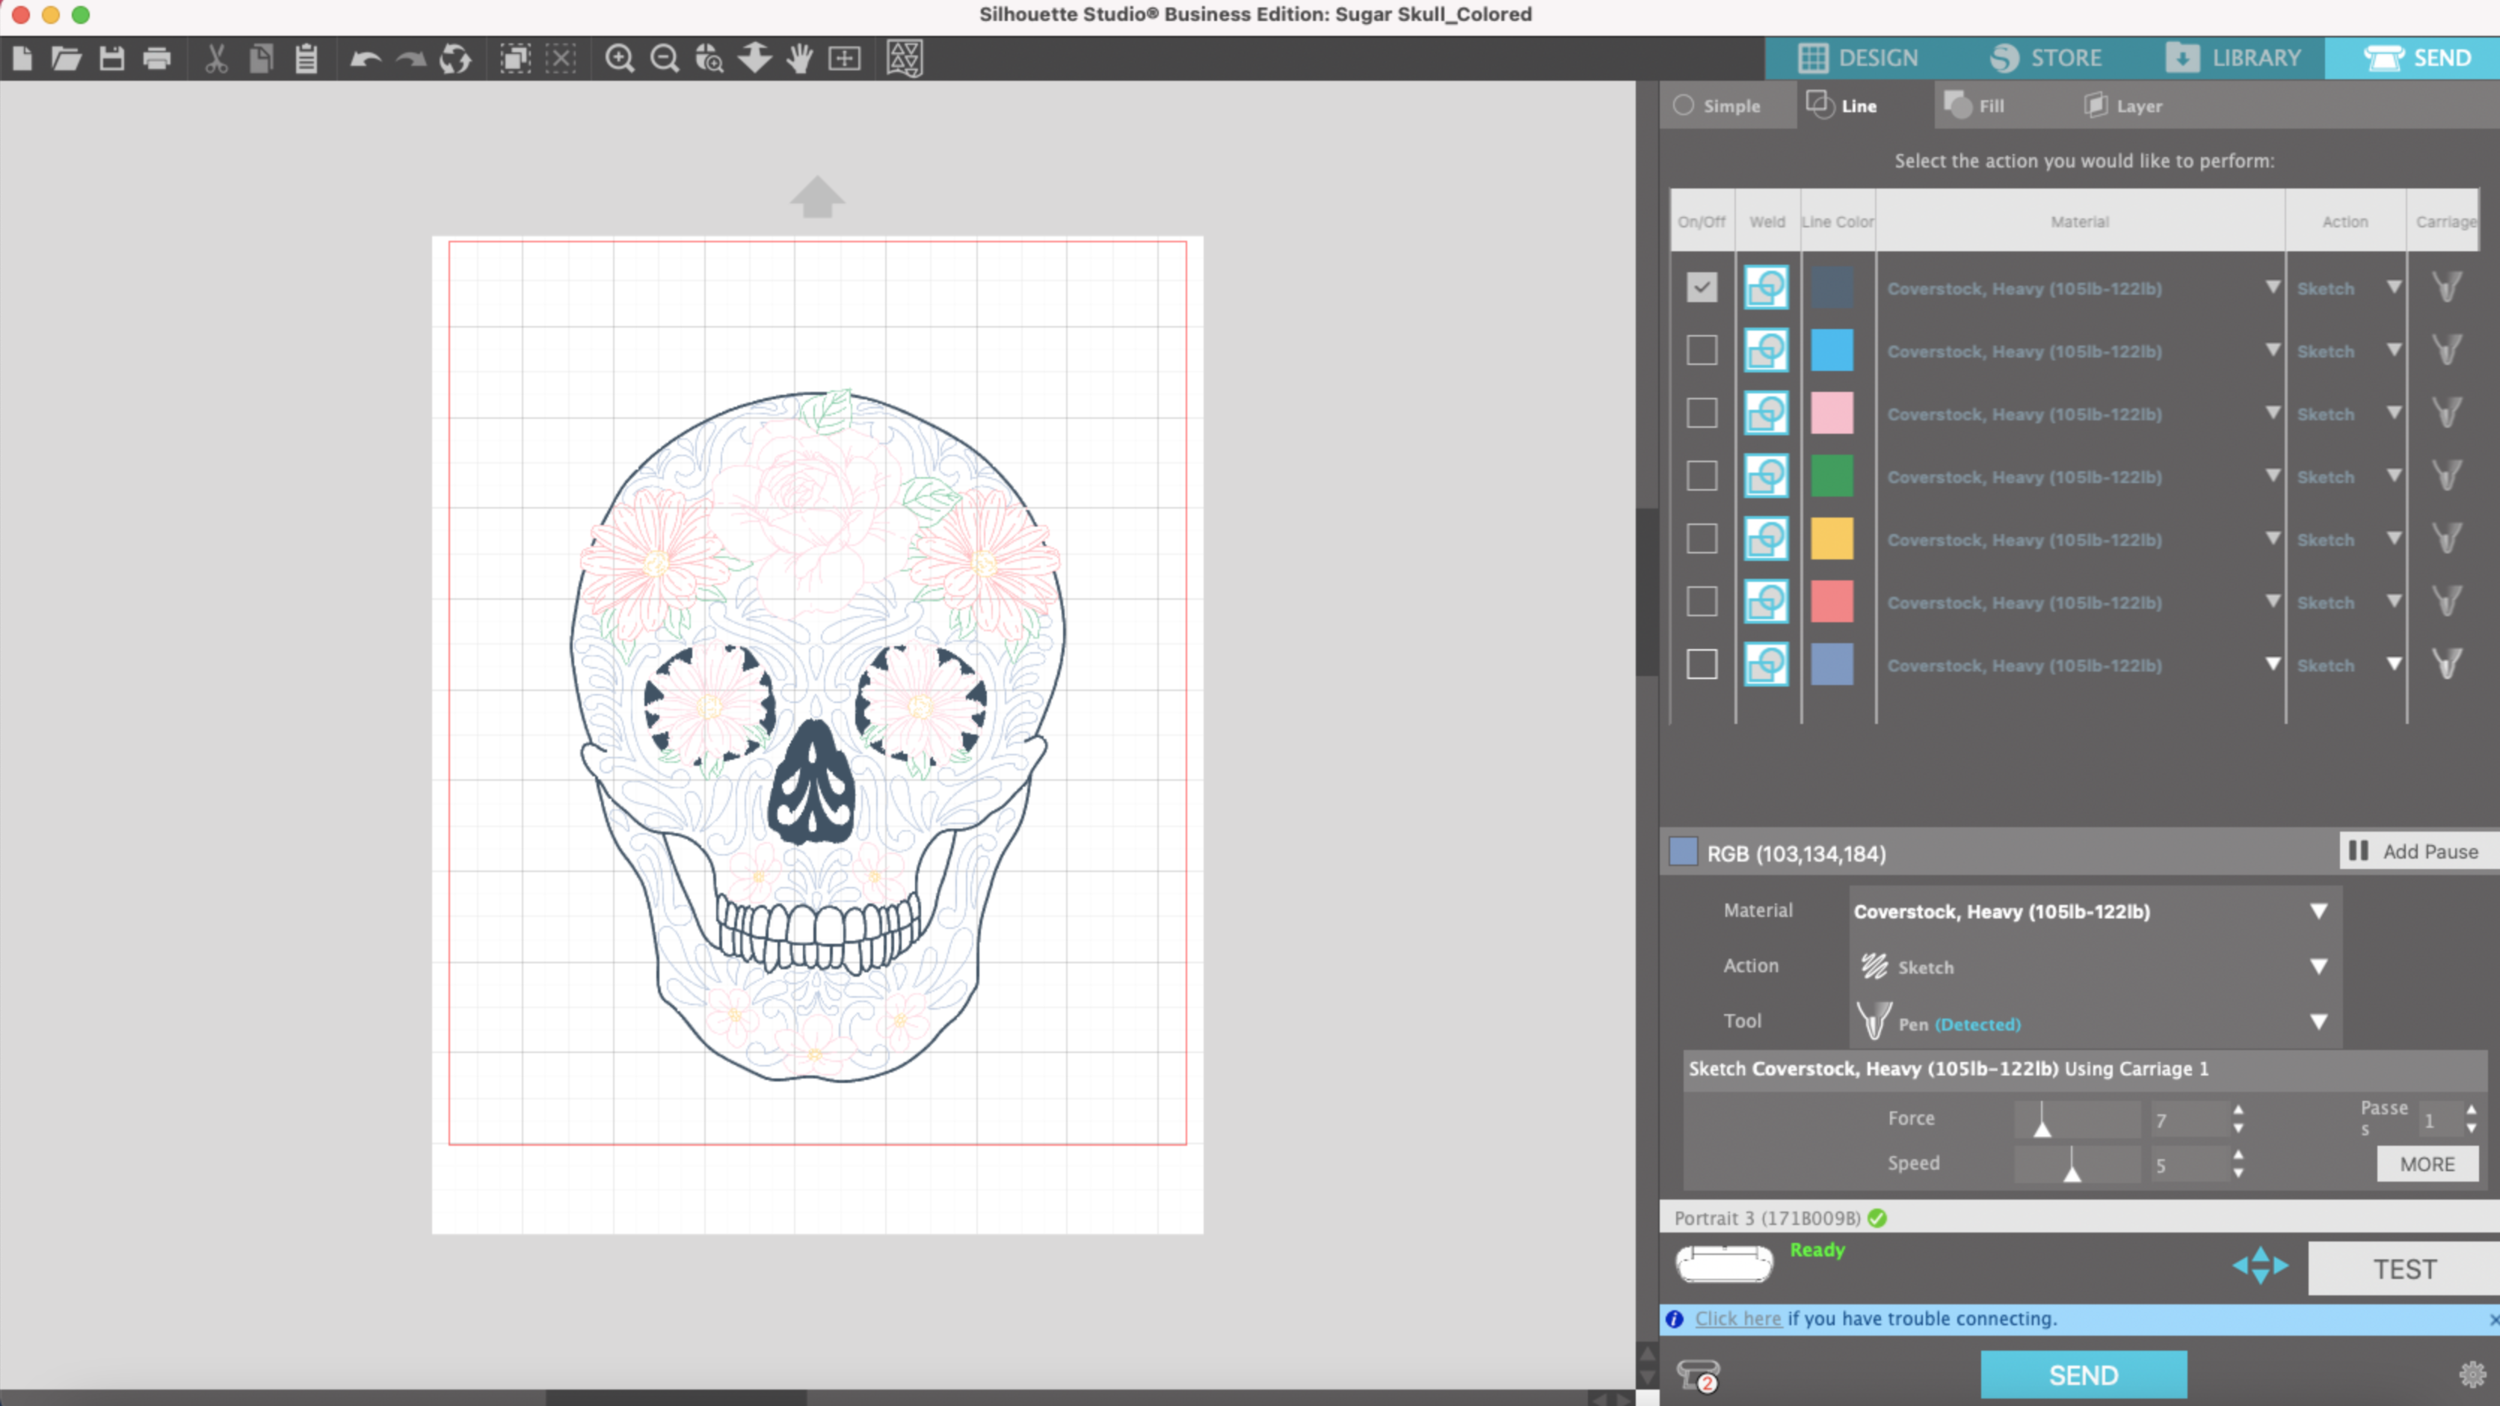The height and width of the screenshot is (1406, 2500).
Task: Zoom in with the magnifier plus icon
Action: (x=620, y=58)
